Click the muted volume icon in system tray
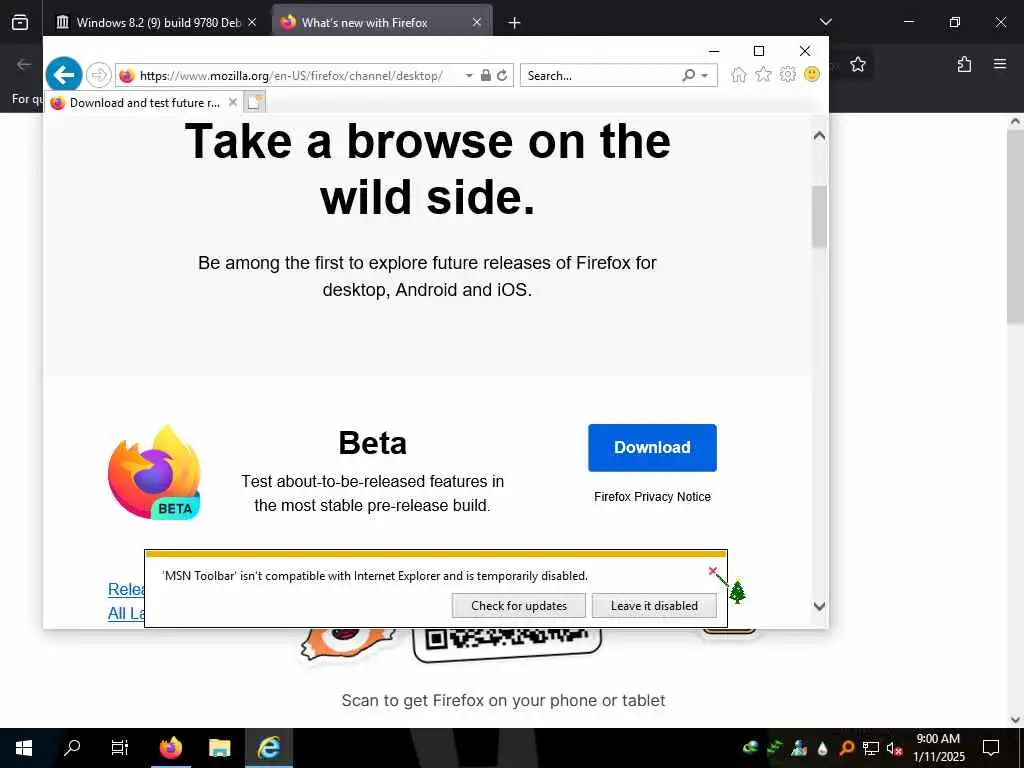Image resolution: width=1024 pixels, height=768 pixels. coord(894,748)
